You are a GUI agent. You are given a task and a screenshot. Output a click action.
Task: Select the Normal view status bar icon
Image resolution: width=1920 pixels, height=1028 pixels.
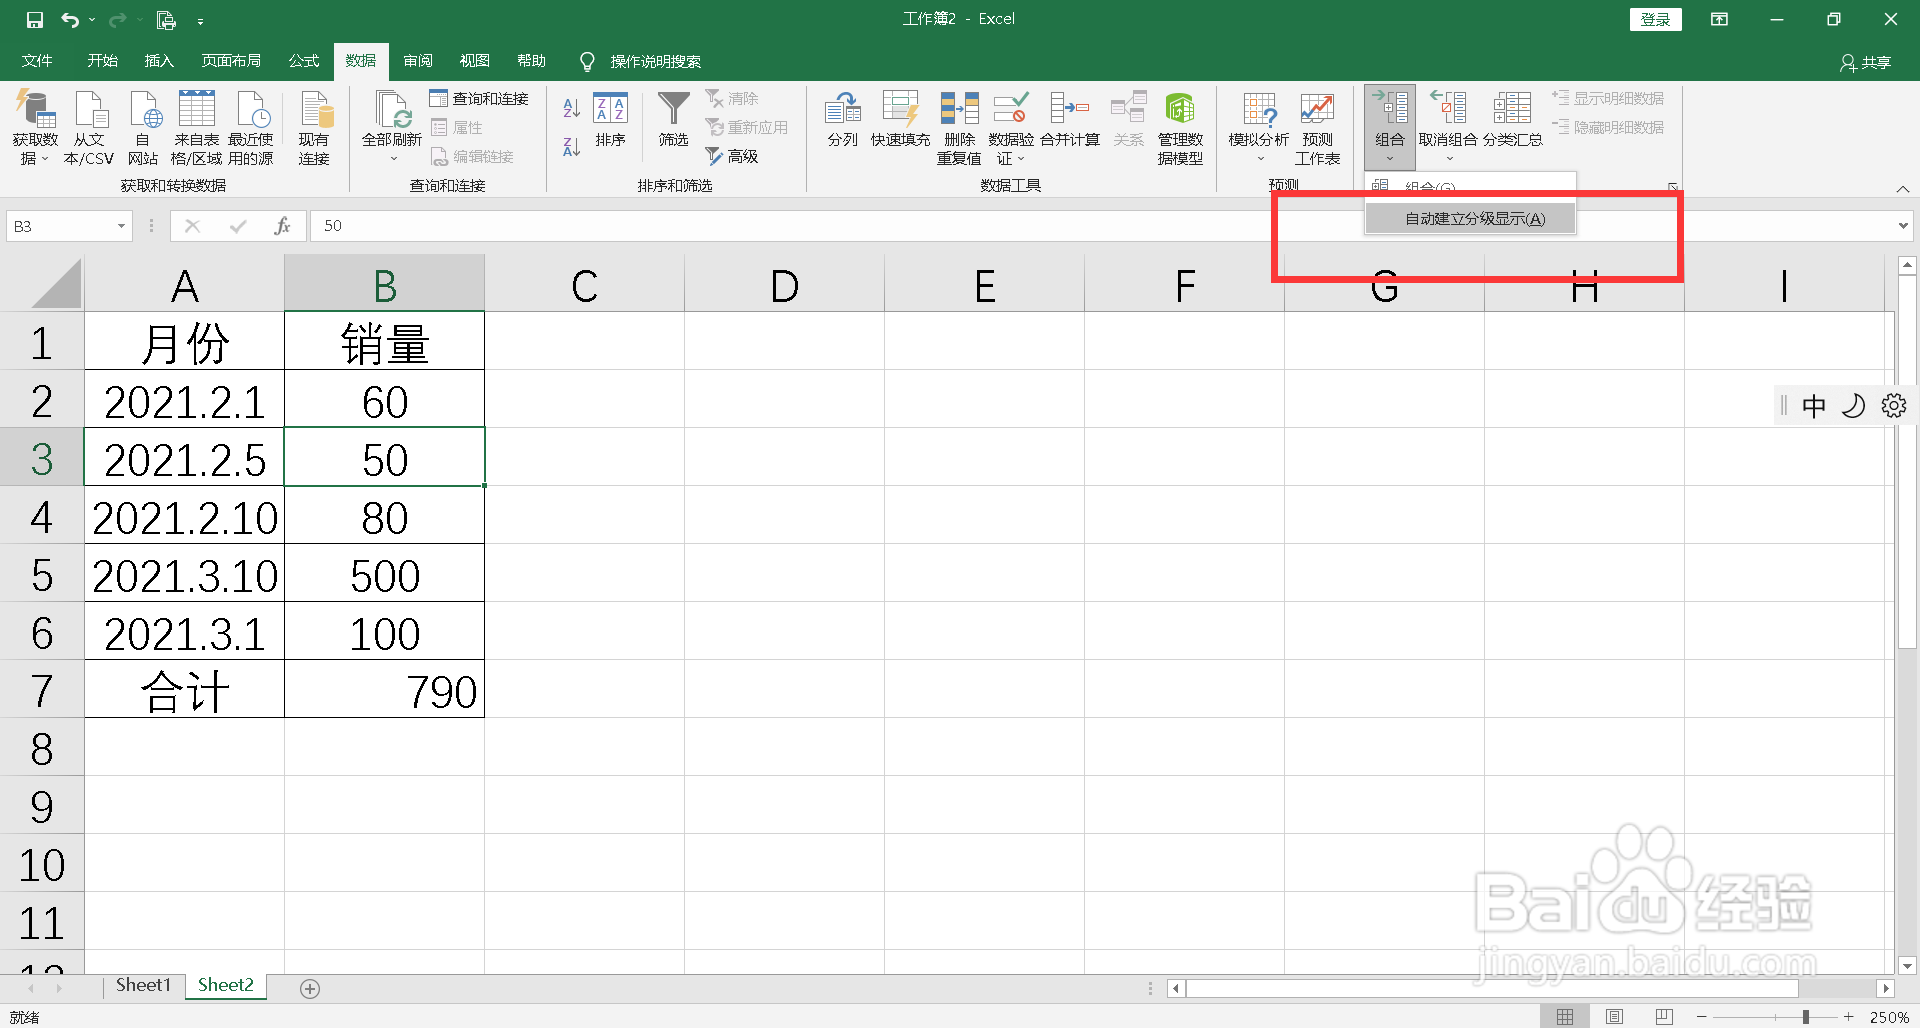click(x=1565, y=1016)
